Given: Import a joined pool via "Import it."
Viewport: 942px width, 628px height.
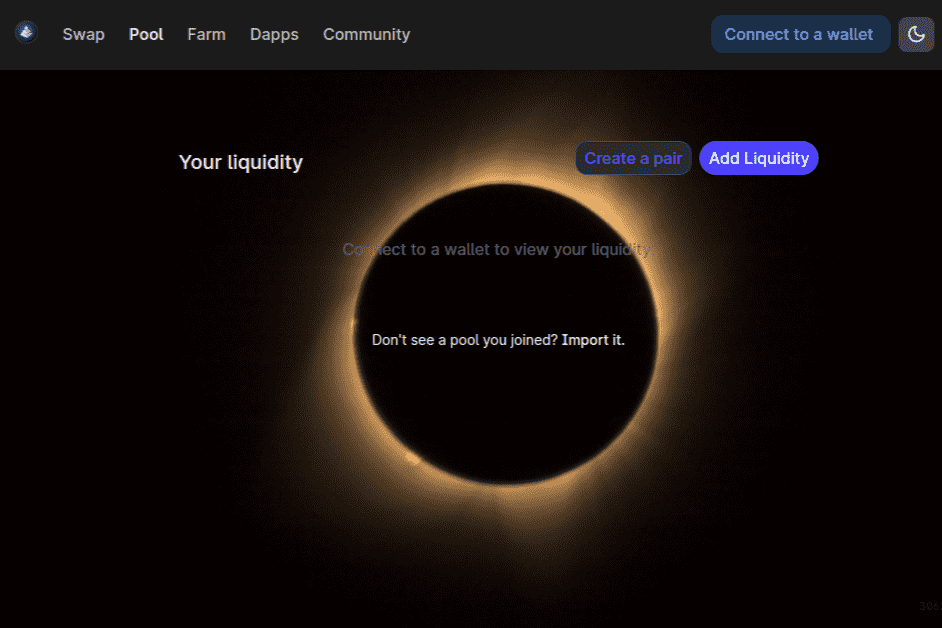Looking at the screenshot, I should tap(594, 339).
